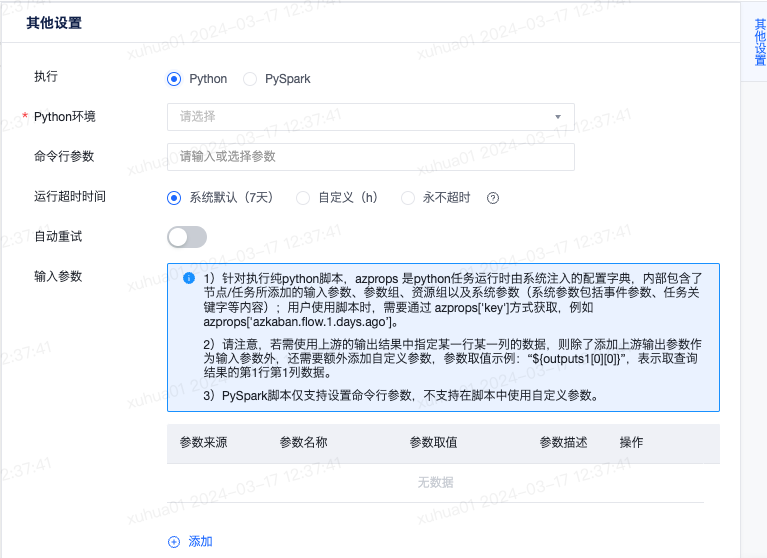Click the 自动重试 label

pos(58,237)
